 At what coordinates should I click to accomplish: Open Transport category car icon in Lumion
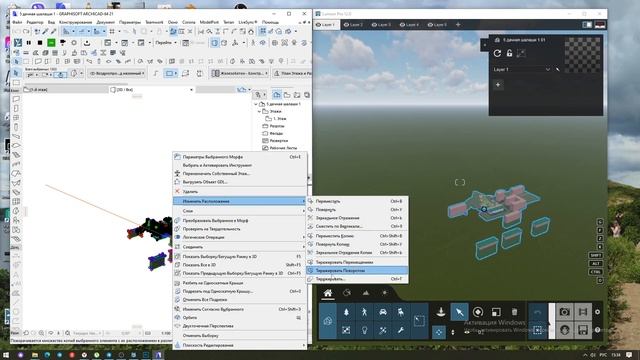[382, 312]
